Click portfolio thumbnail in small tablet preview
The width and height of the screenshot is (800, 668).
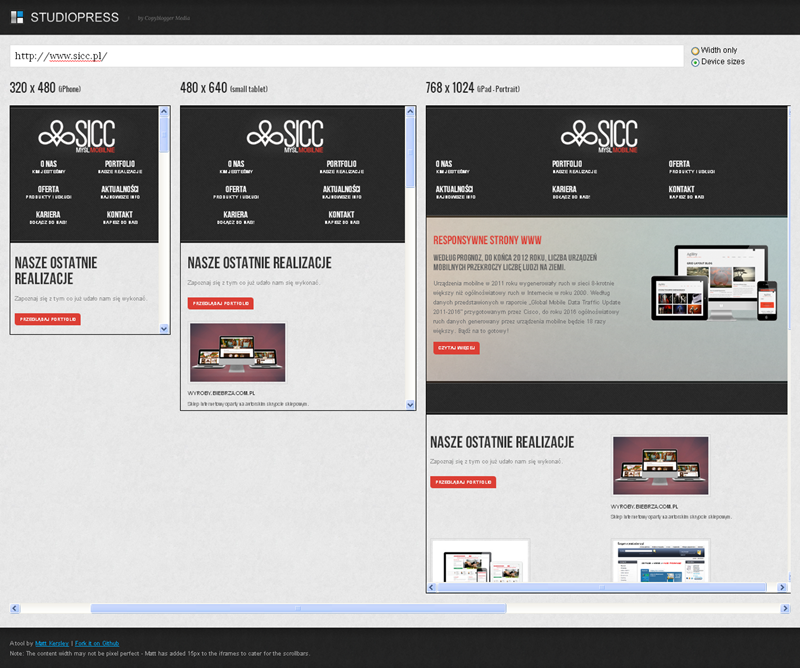click(236, 352)
